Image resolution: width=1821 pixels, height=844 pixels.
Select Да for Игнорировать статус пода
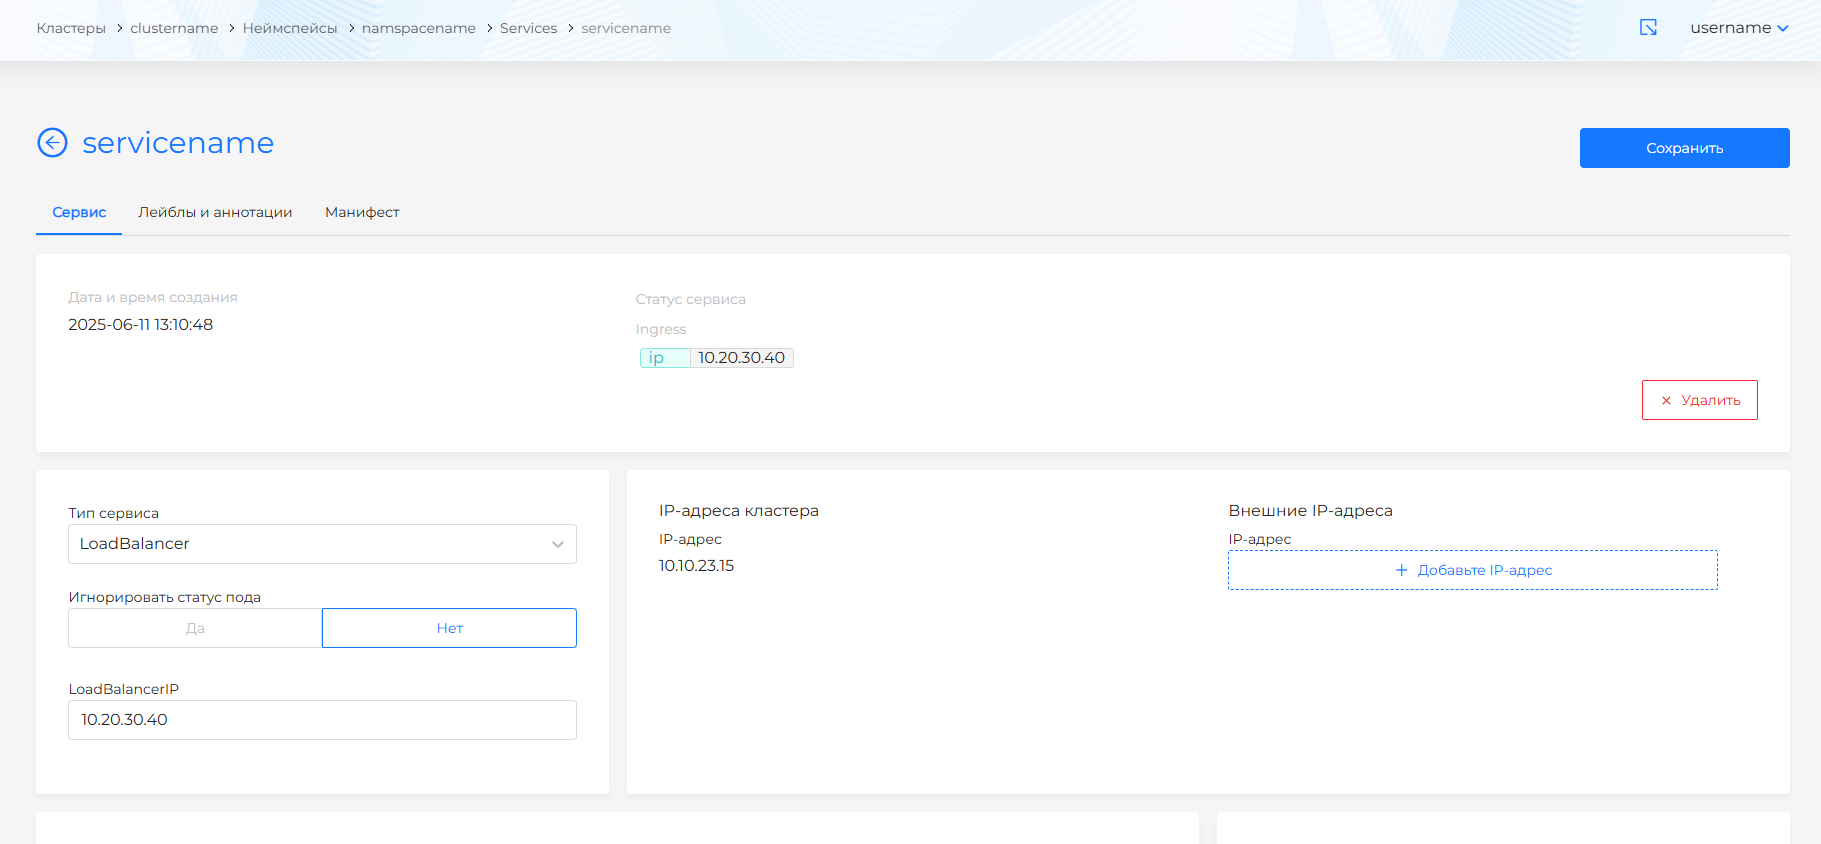tap(195, 628)
